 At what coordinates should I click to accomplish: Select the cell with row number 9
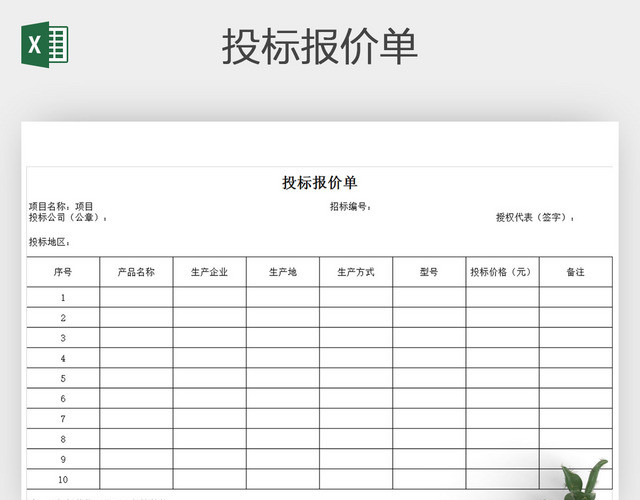coord(63,459)
